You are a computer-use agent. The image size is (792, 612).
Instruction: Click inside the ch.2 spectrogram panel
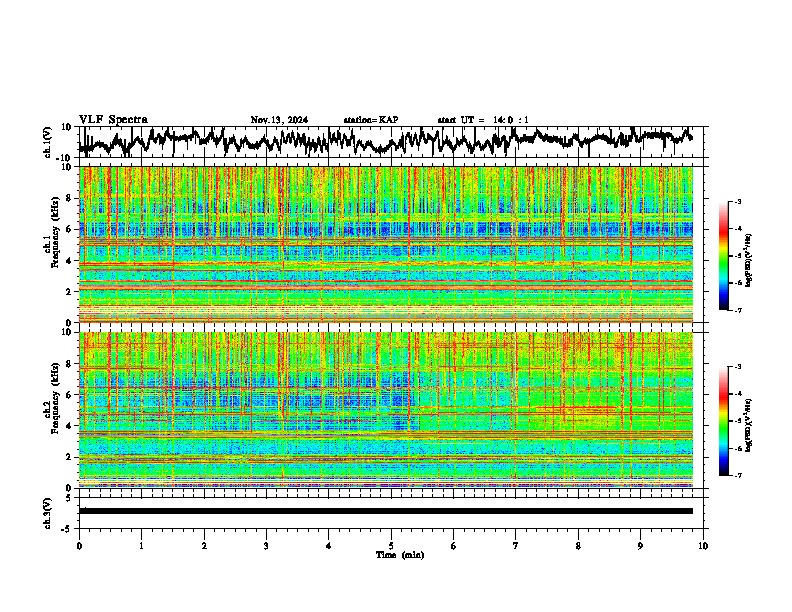(x=386, y=410)
